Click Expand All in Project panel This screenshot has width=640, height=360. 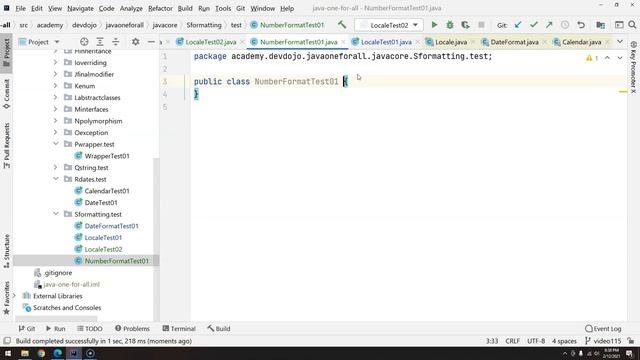click(100, 42)
